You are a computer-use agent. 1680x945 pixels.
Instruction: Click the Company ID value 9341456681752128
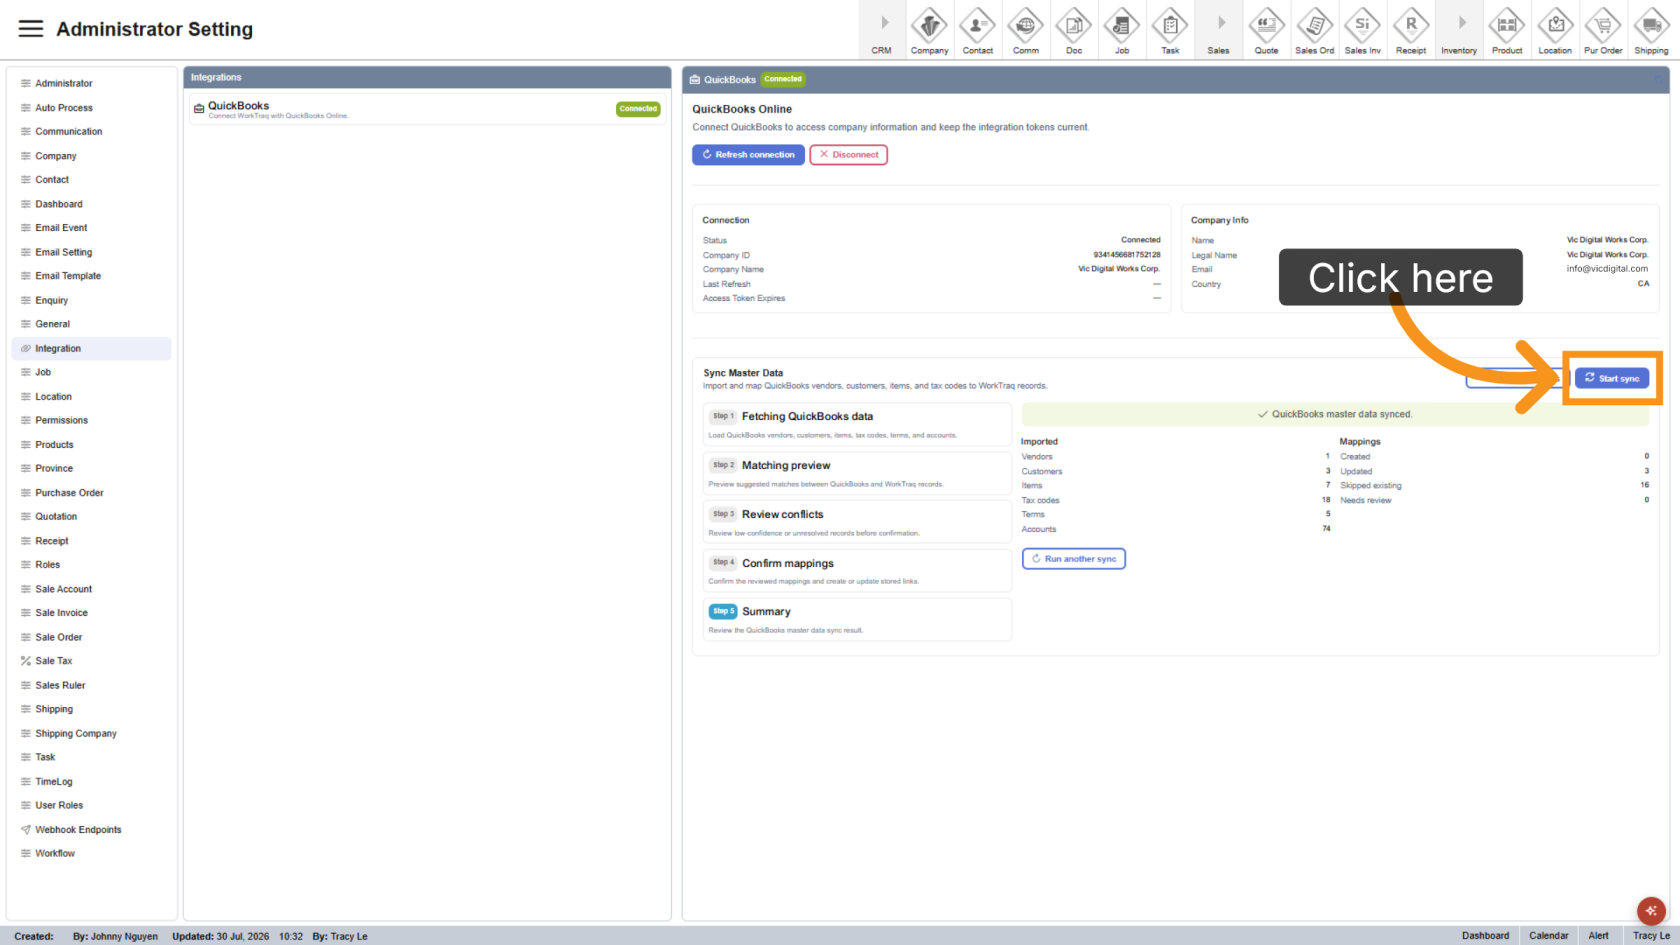click(x=1127, y=255)
